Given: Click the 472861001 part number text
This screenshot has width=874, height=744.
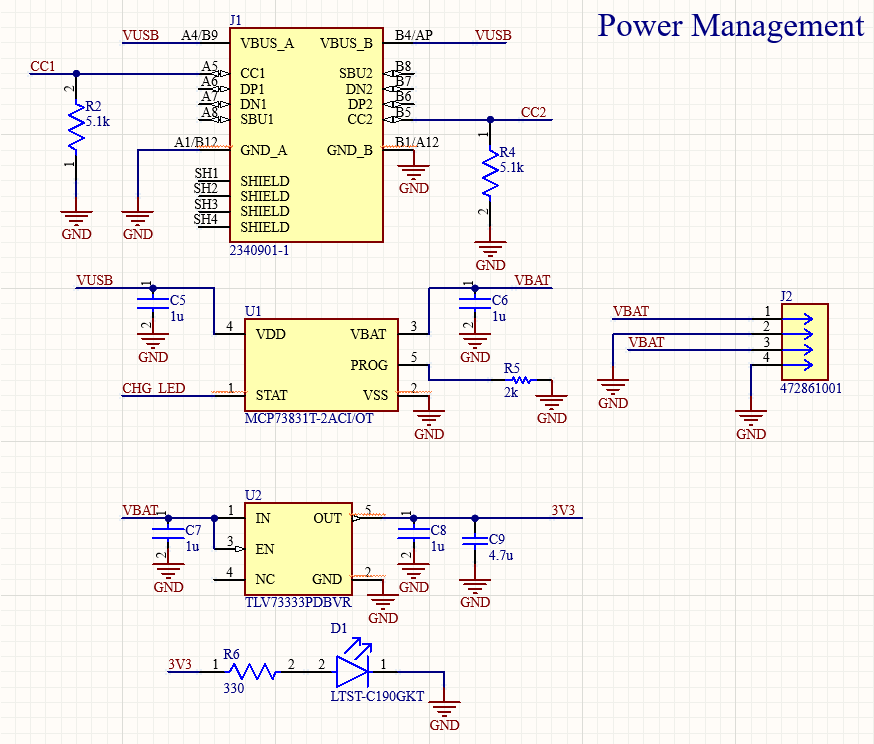Looking at the screenshot, I should 811,388.
